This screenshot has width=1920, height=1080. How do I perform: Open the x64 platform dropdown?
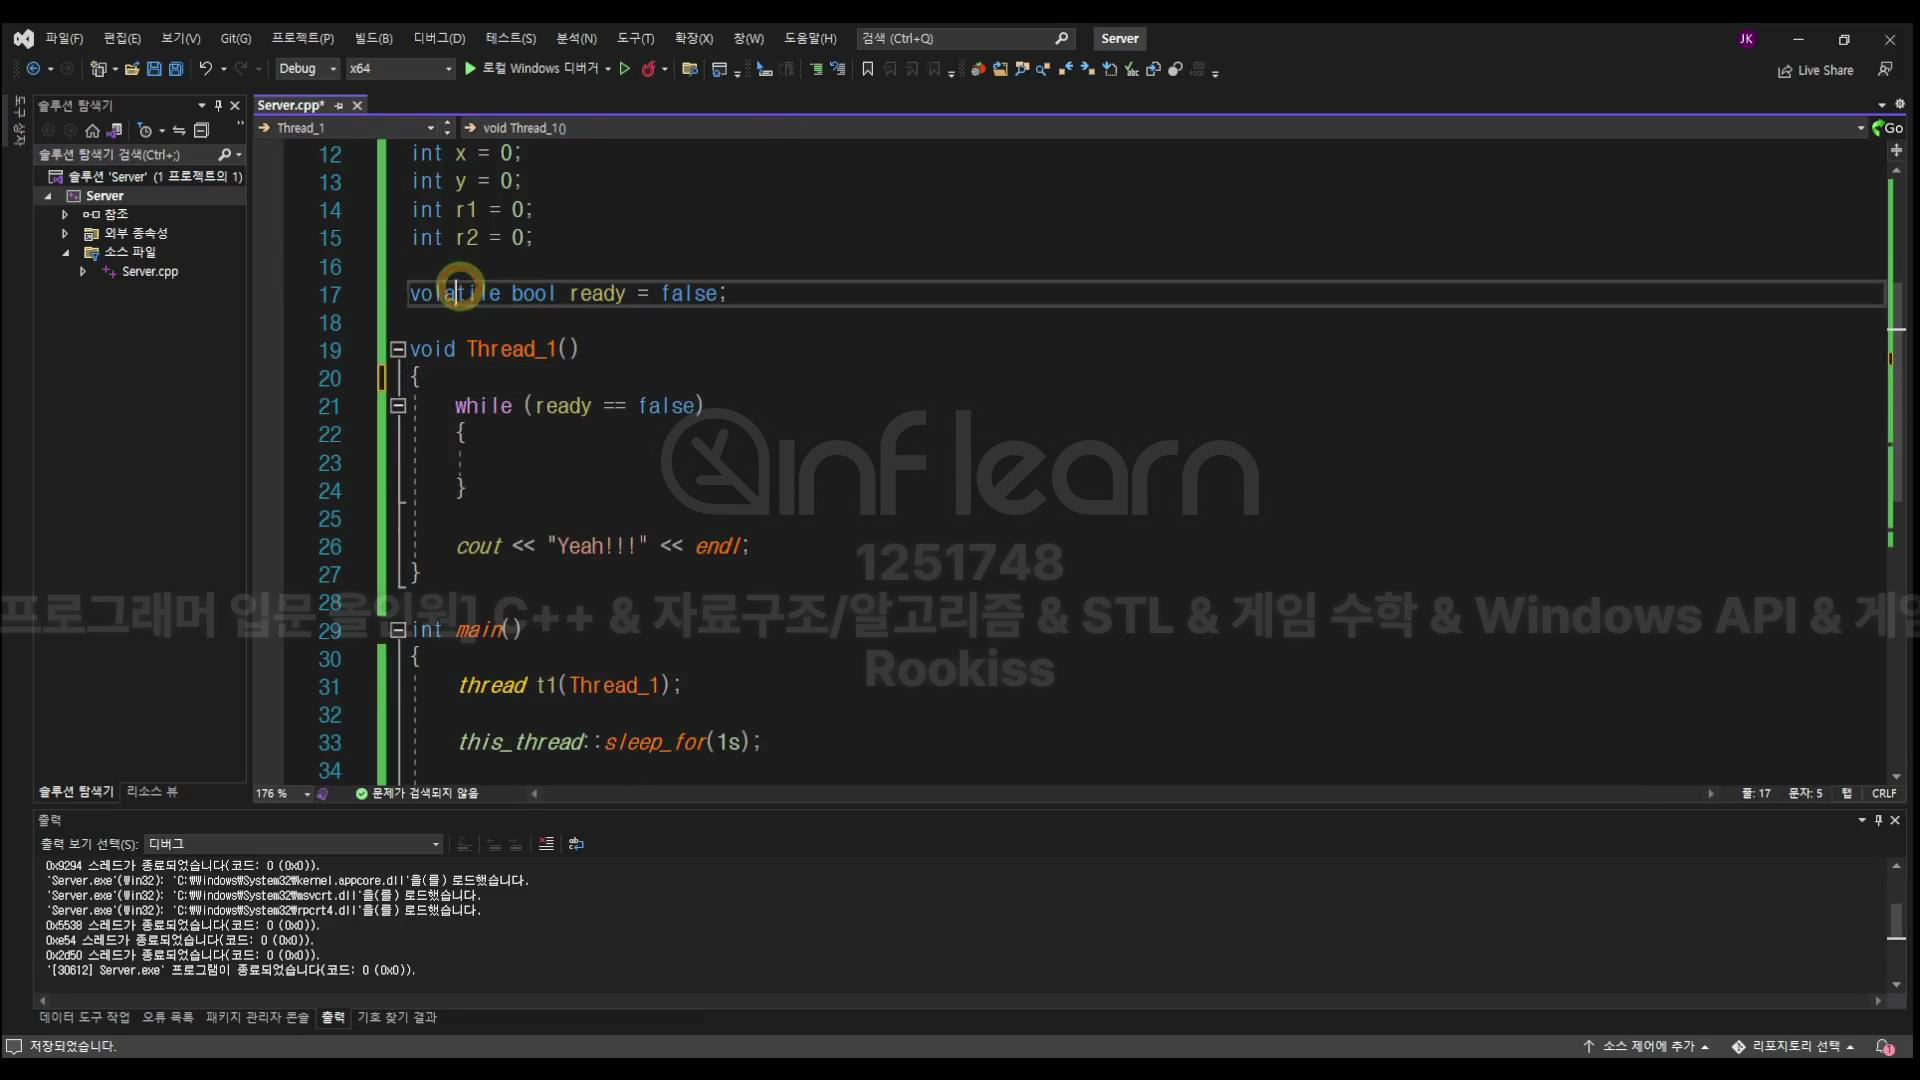click(448, 69)
